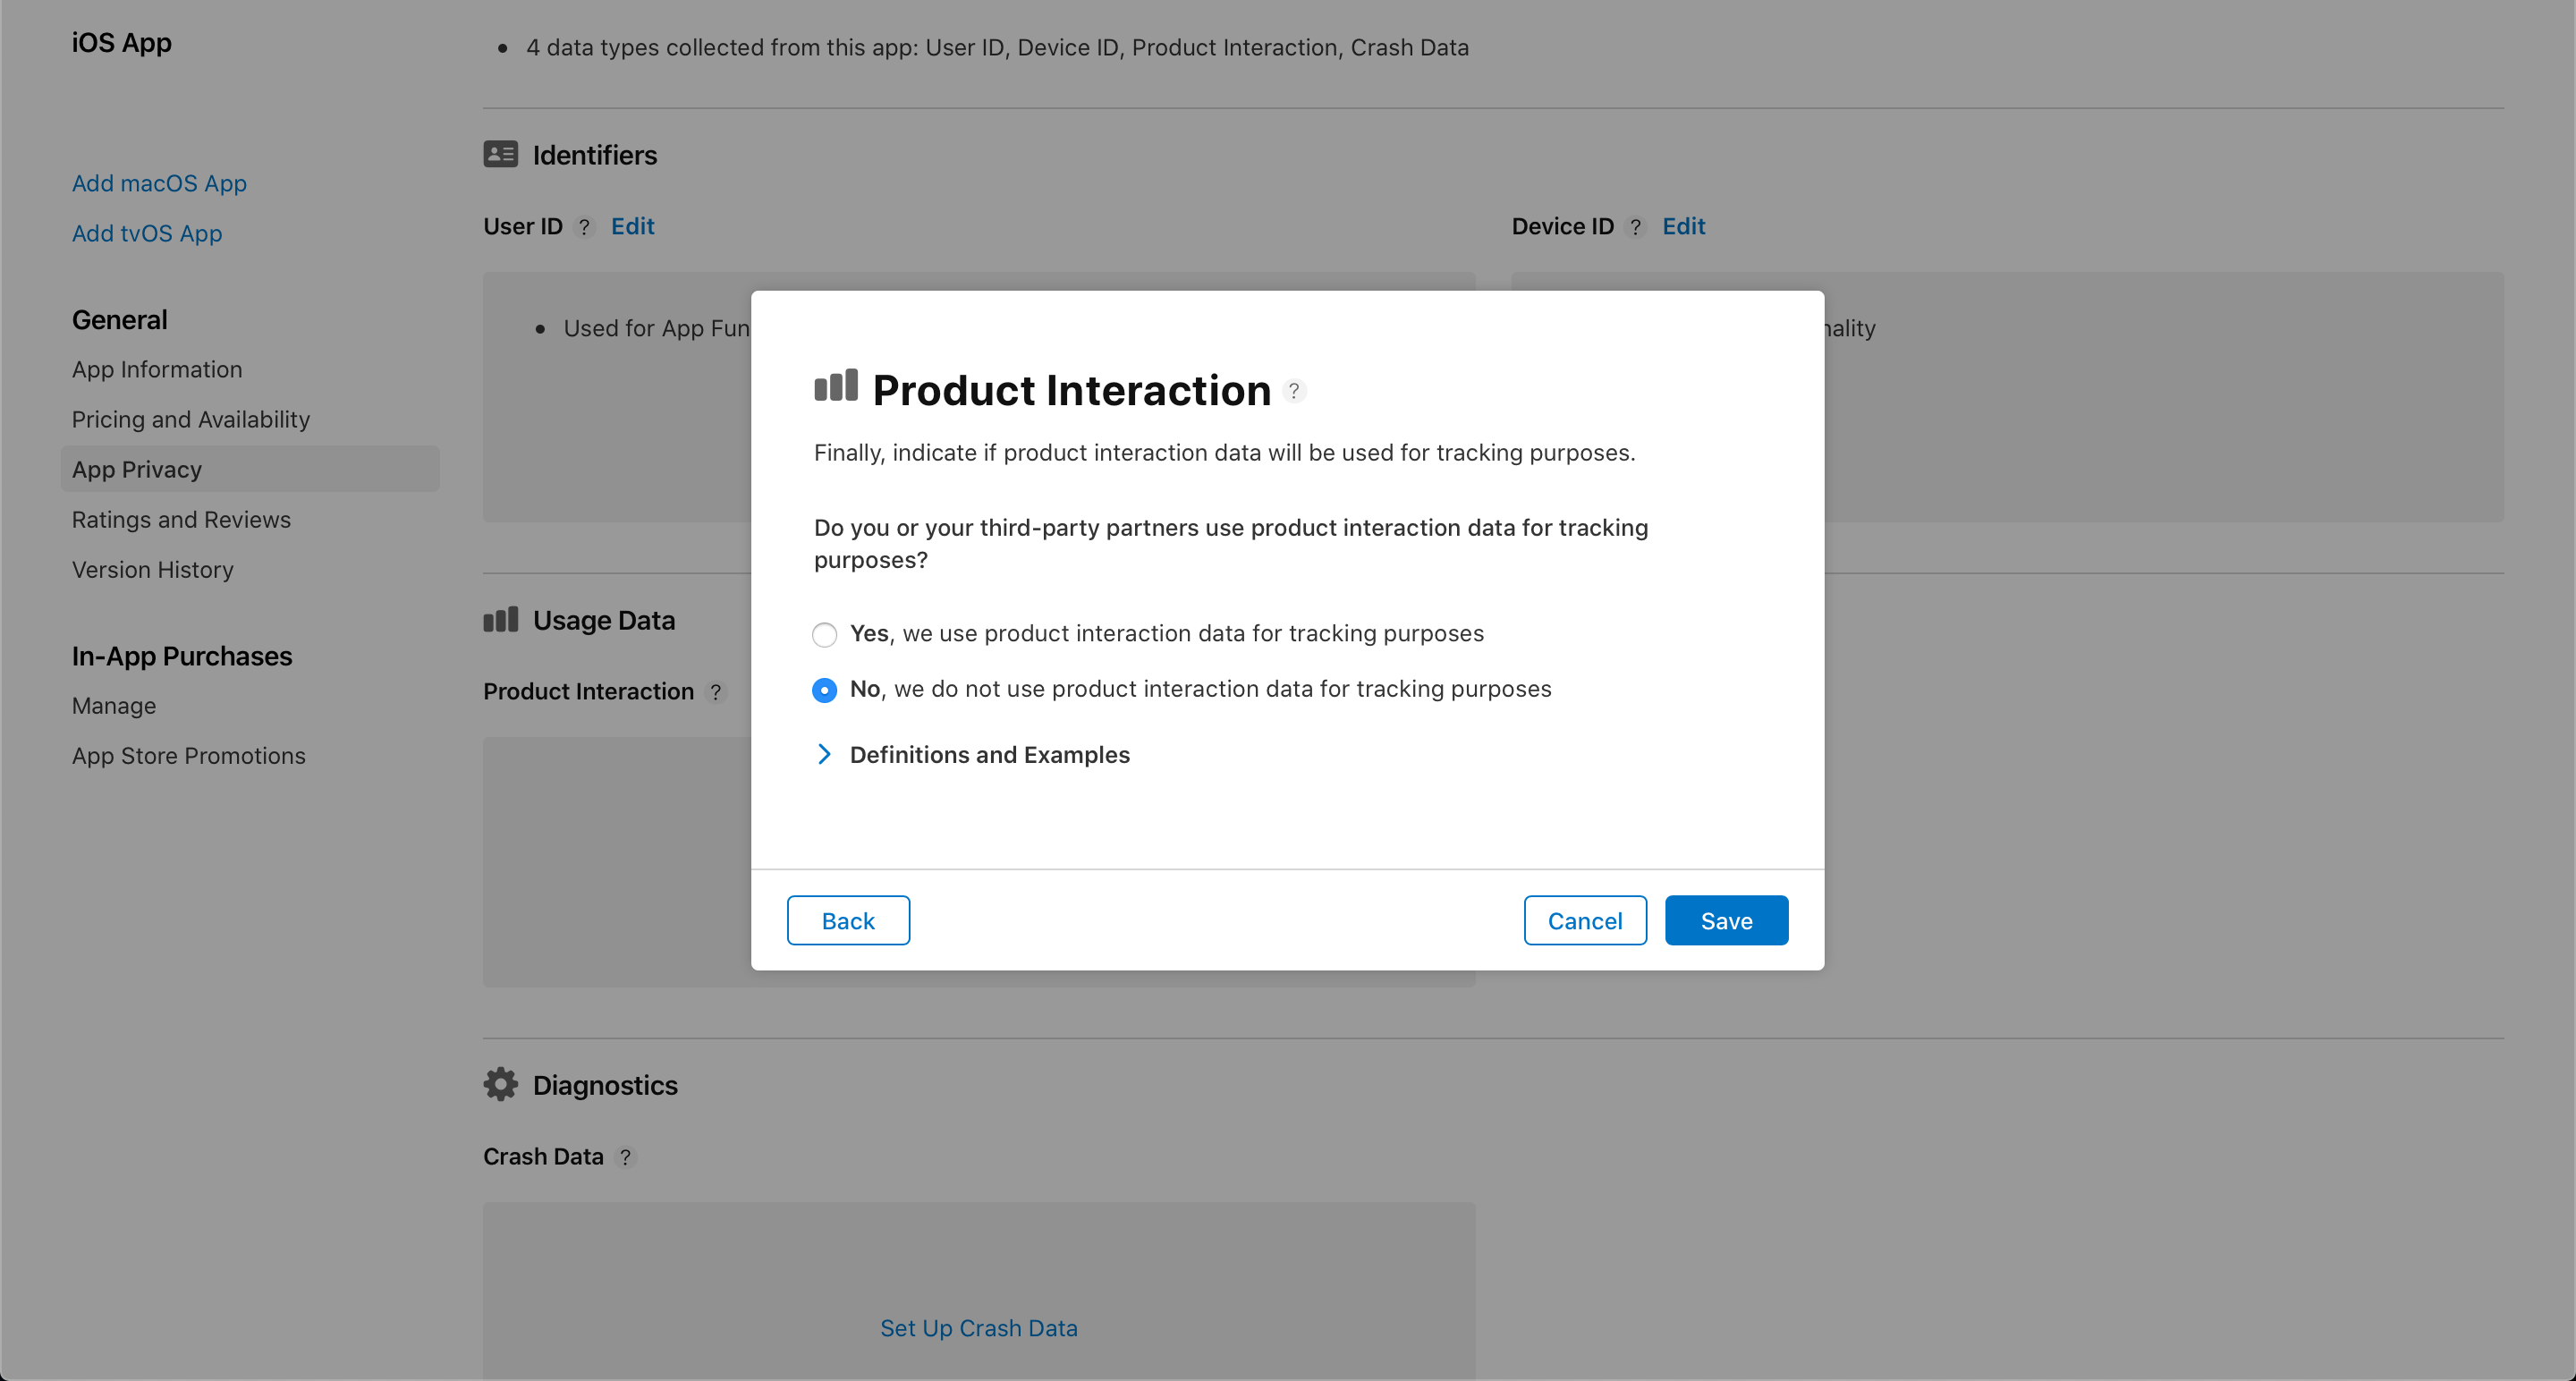Cancel the Product Interaction dialog

[x=1585, y=920]
